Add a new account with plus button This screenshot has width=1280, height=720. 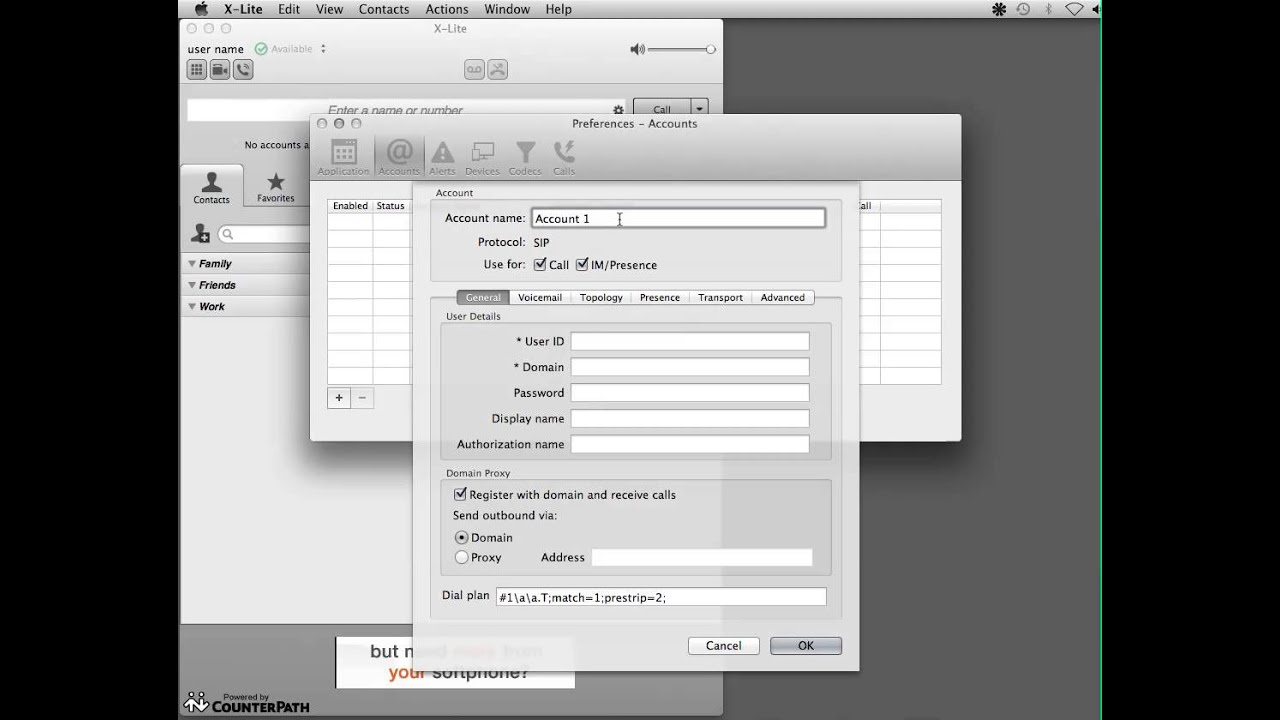tap(339, 398)
